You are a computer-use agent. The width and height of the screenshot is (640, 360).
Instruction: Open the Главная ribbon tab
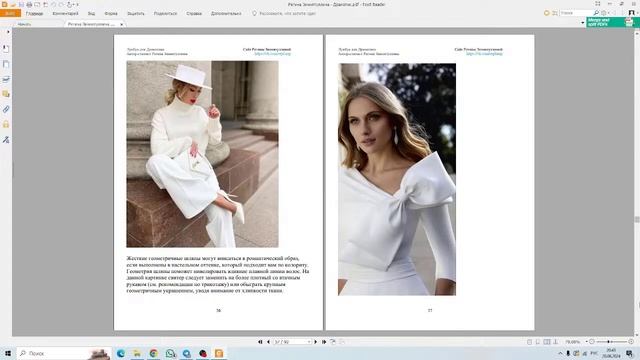34,13
